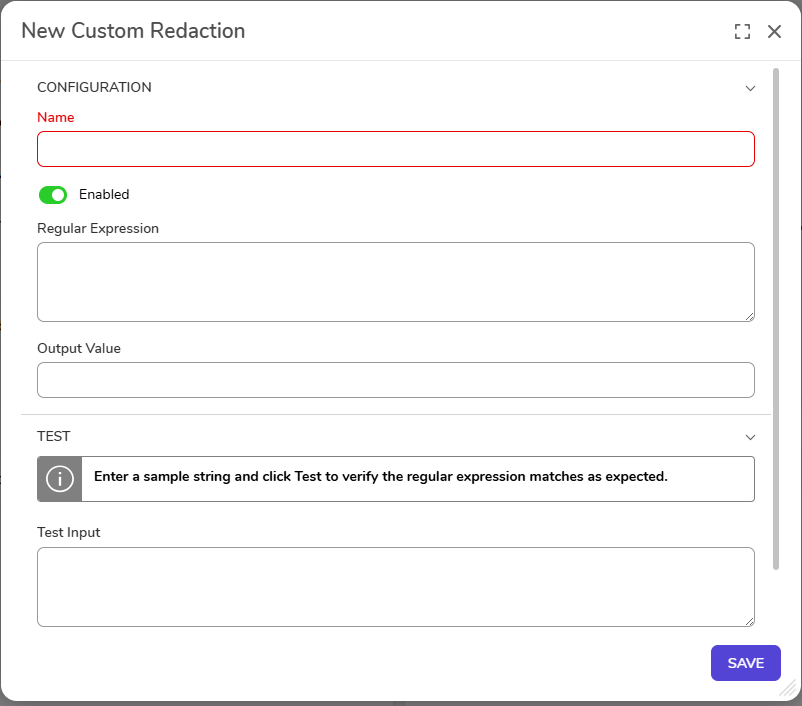This screenshot has height=706, width=802.
Task: Collapse the TEST section chevron
Action: [750, 437]
